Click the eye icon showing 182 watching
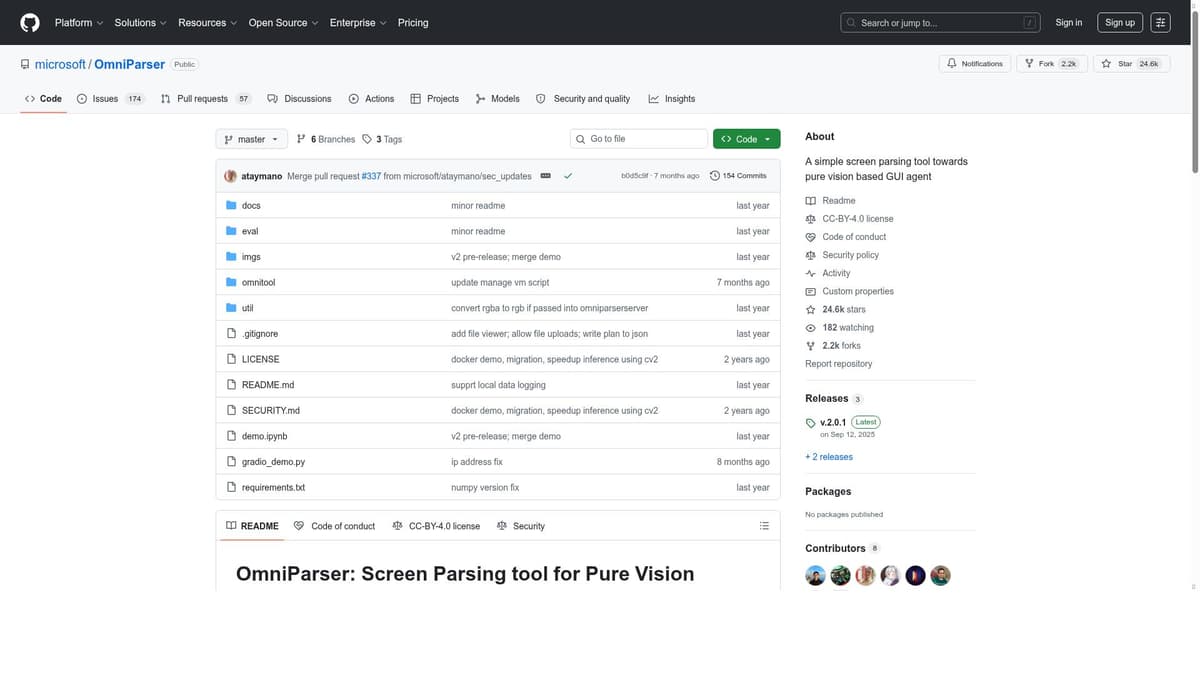The width and height of the screenshot is (1200, 675). click(810, 327)
